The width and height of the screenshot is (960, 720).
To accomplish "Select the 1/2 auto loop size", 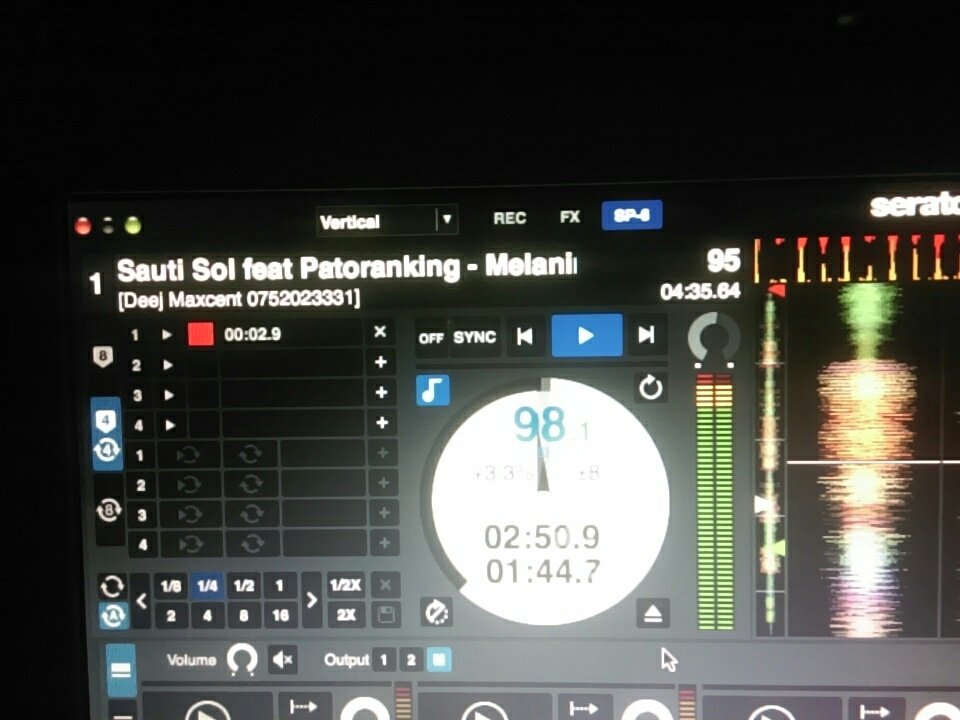I will (244, 586).
